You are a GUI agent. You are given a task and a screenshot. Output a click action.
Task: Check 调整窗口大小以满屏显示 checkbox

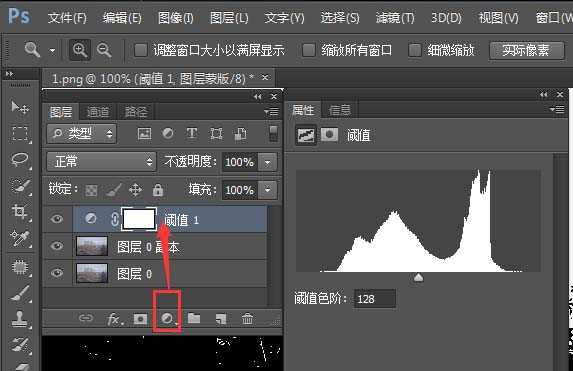click(x=140, y=50)
